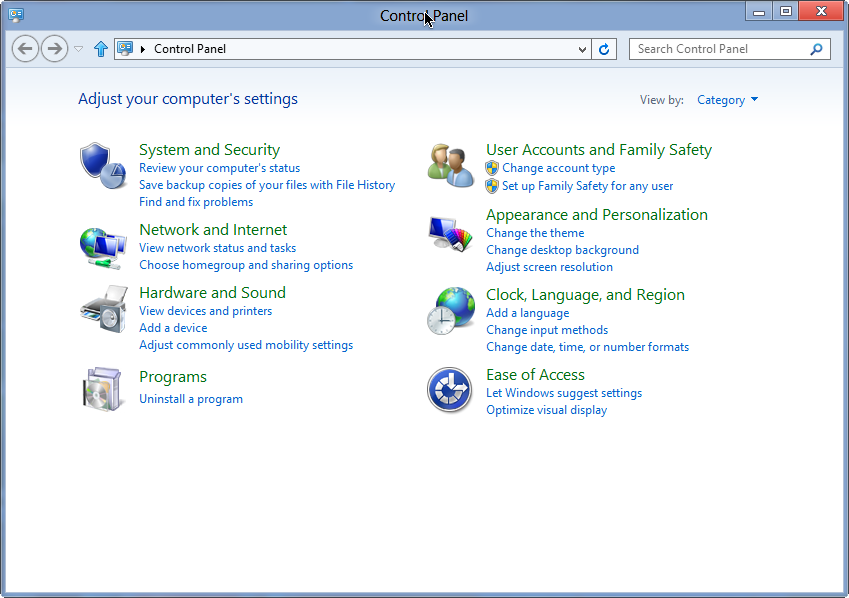Click Change the theme

[535, 233]
